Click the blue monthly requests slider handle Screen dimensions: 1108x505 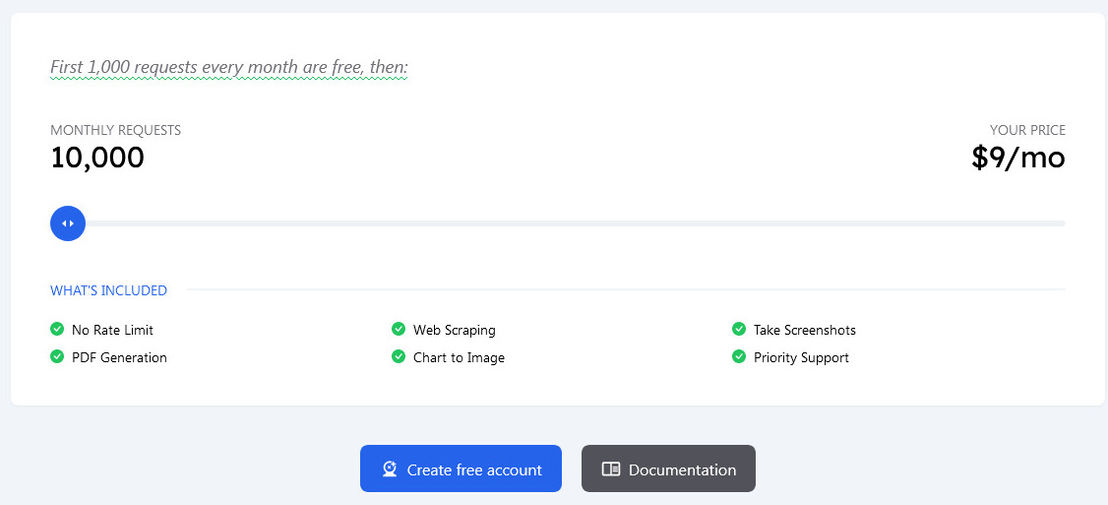pyautogui.click(x=68, y=223)
